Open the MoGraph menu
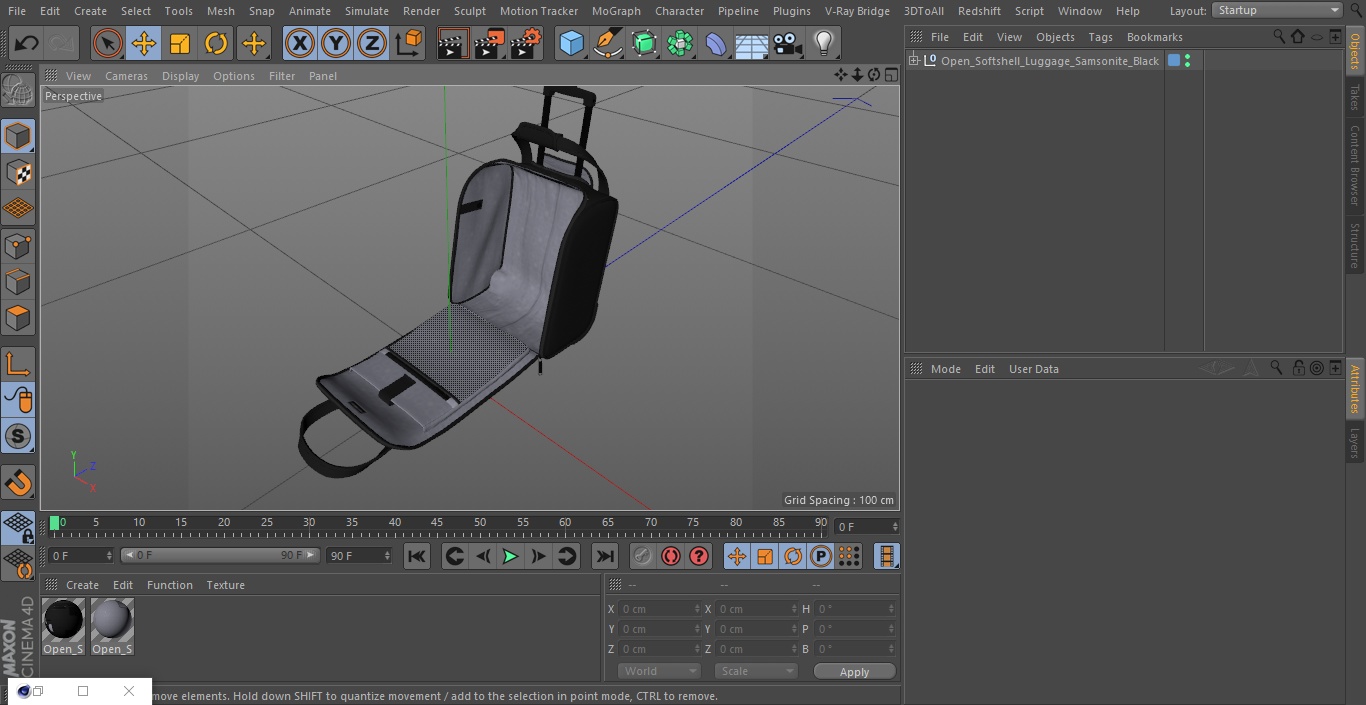The image size is (1366, 705). tap(616, 11)
